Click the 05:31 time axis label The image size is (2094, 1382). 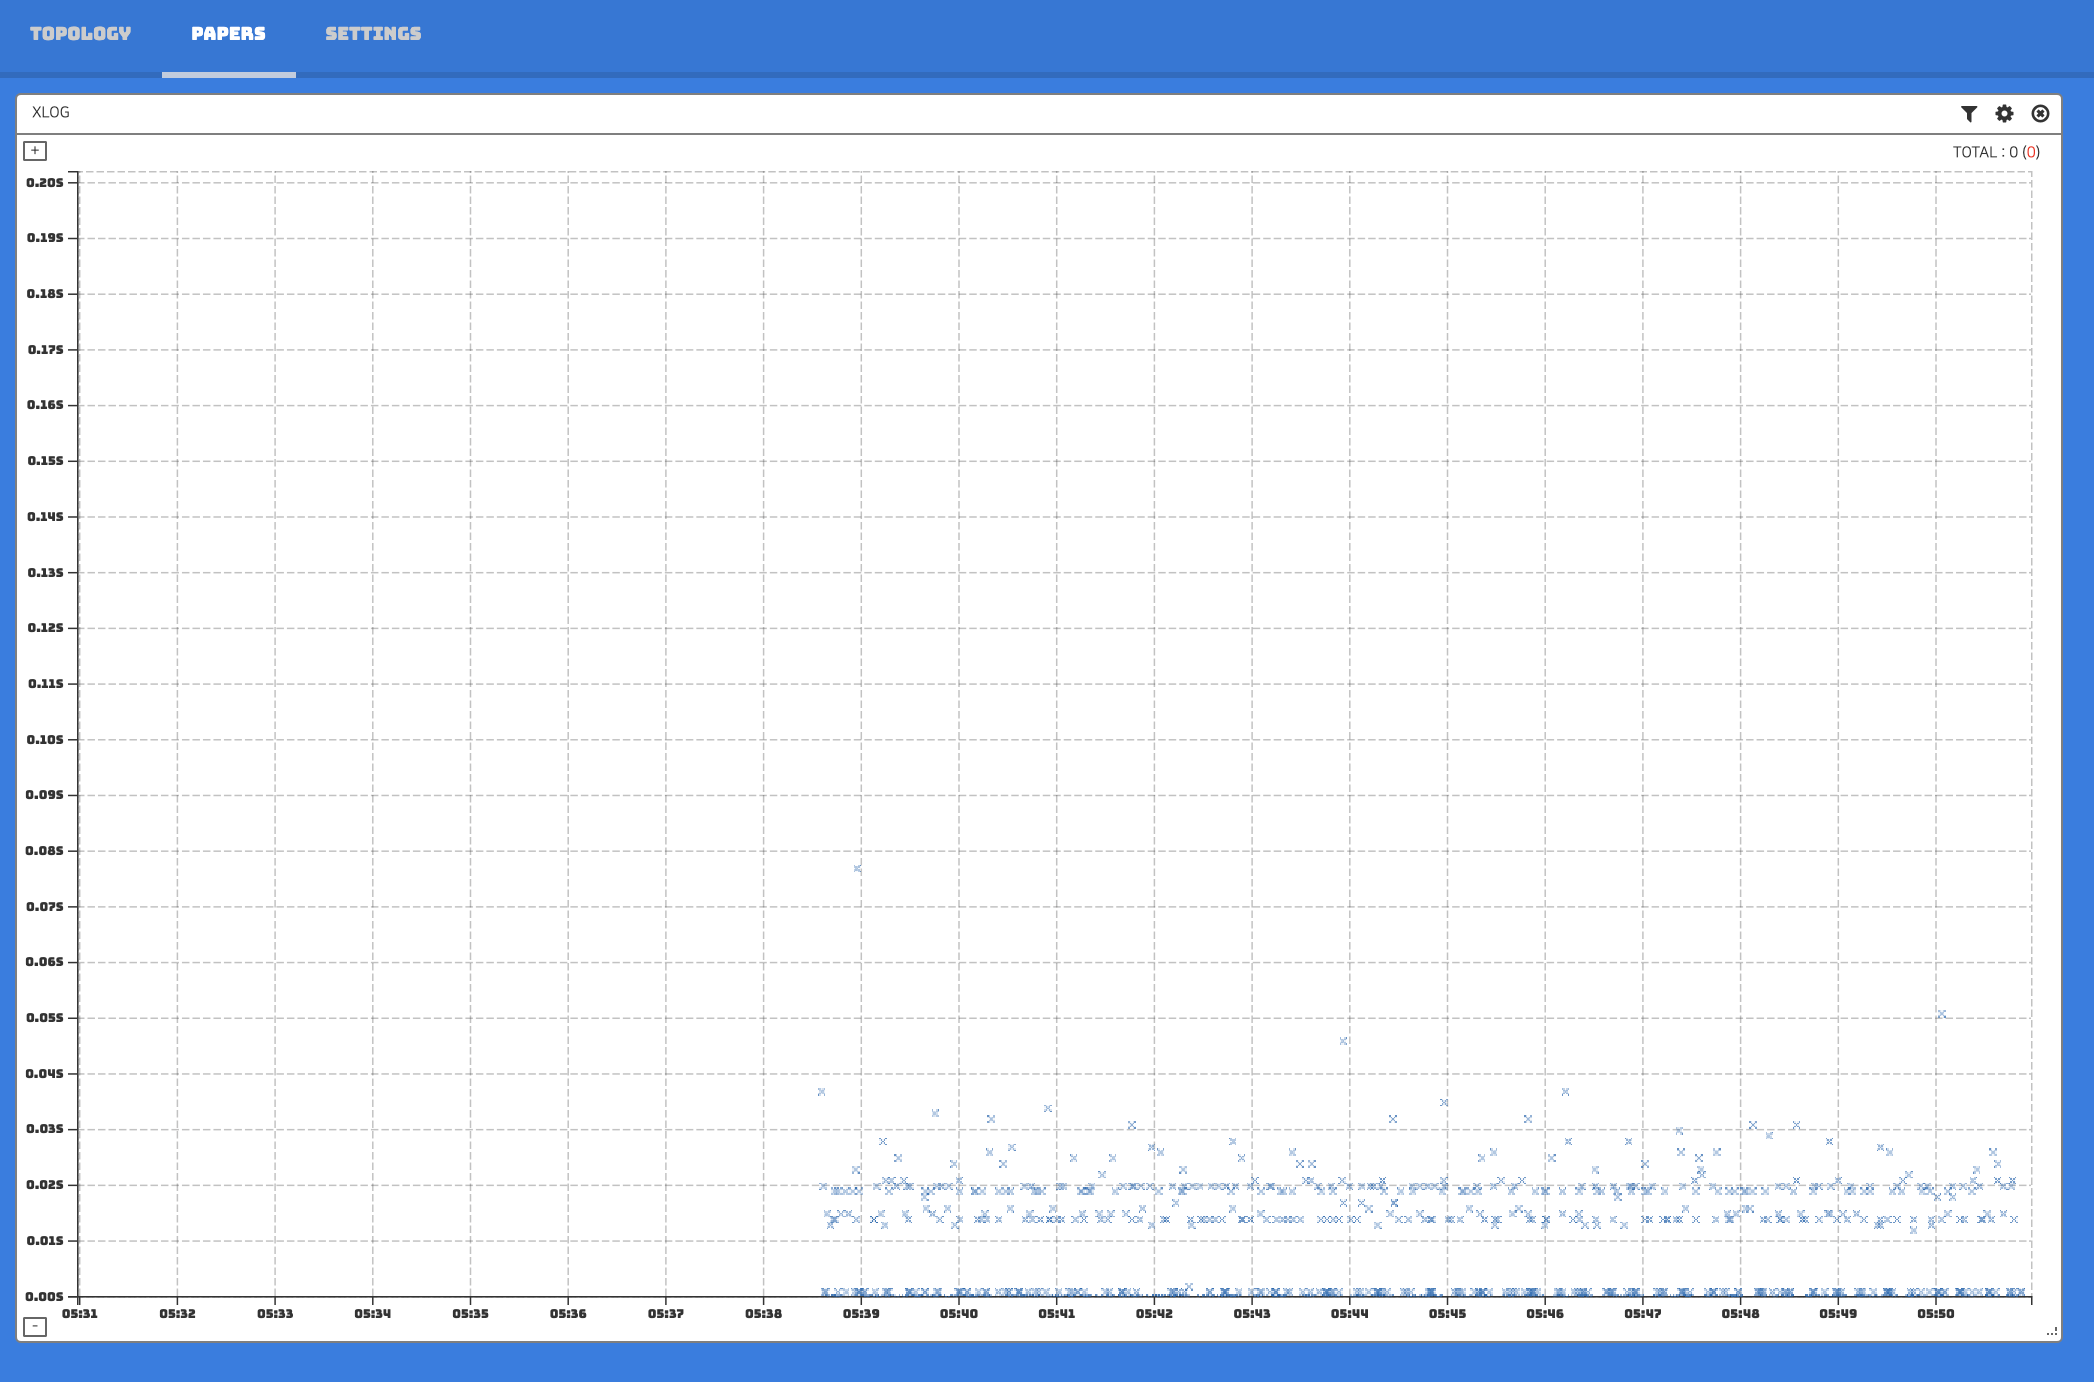point(80,1313)
